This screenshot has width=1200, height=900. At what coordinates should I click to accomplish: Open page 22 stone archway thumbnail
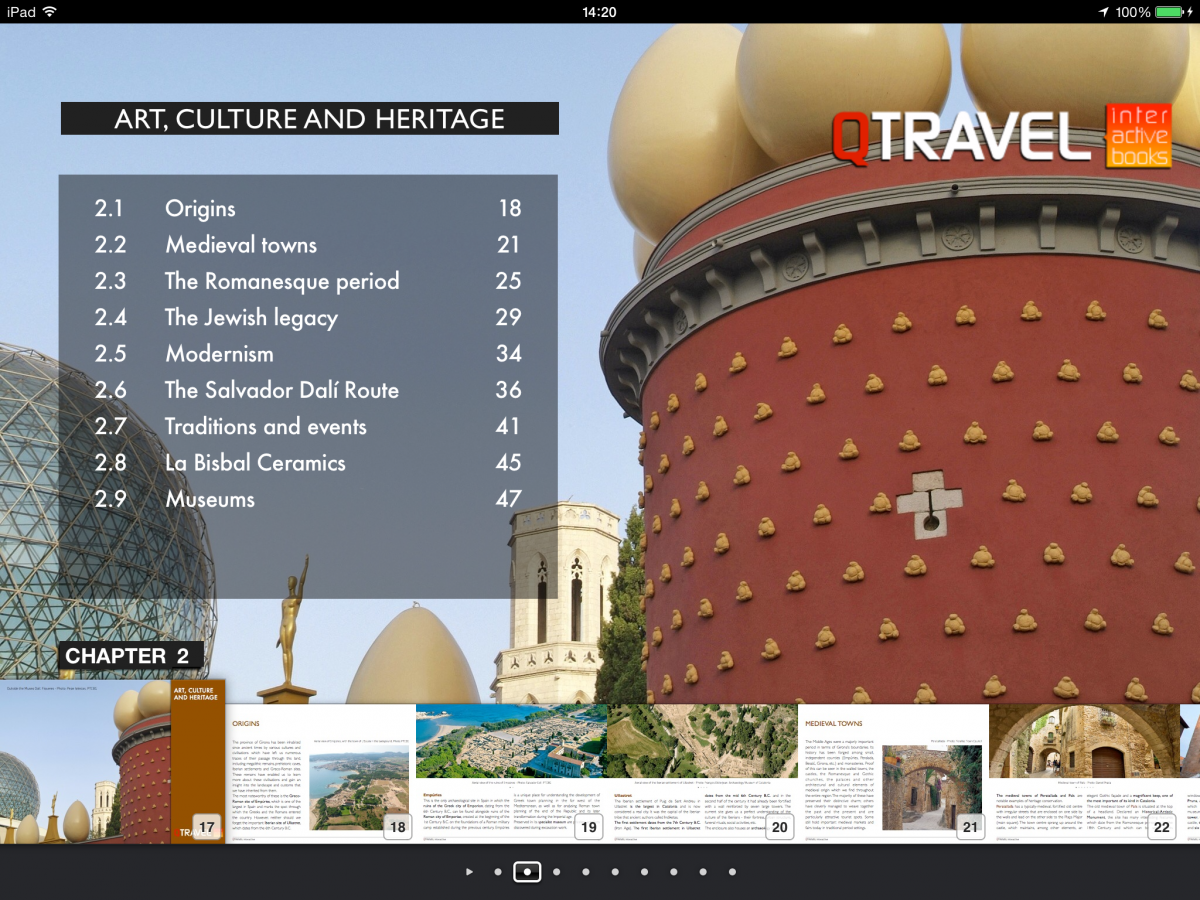tap(1084, 773)
